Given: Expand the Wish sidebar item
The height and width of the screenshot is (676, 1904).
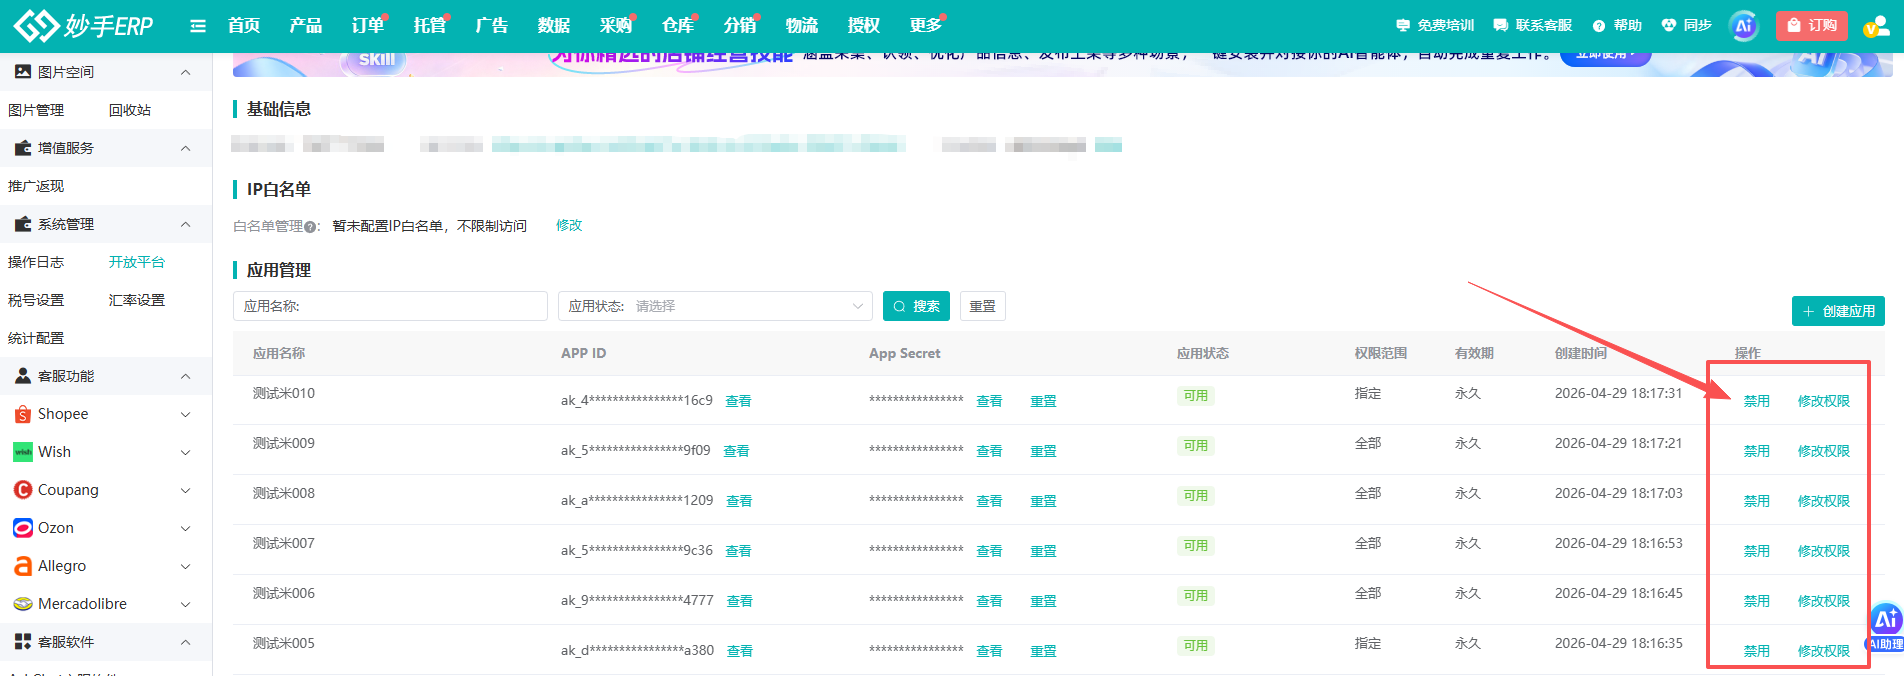Looking at the screenshot, I should point(185,452).
